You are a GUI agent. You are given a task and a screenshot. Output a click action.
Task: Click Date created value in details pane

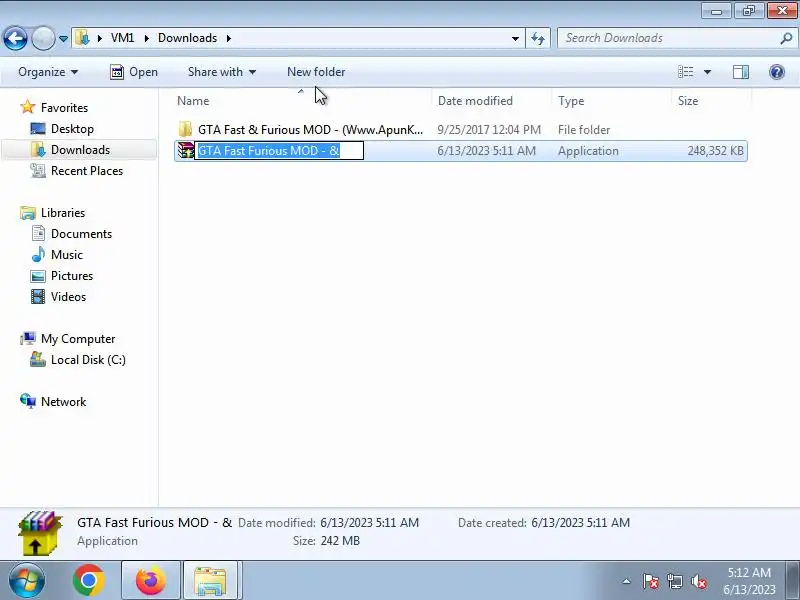[581, 523]
